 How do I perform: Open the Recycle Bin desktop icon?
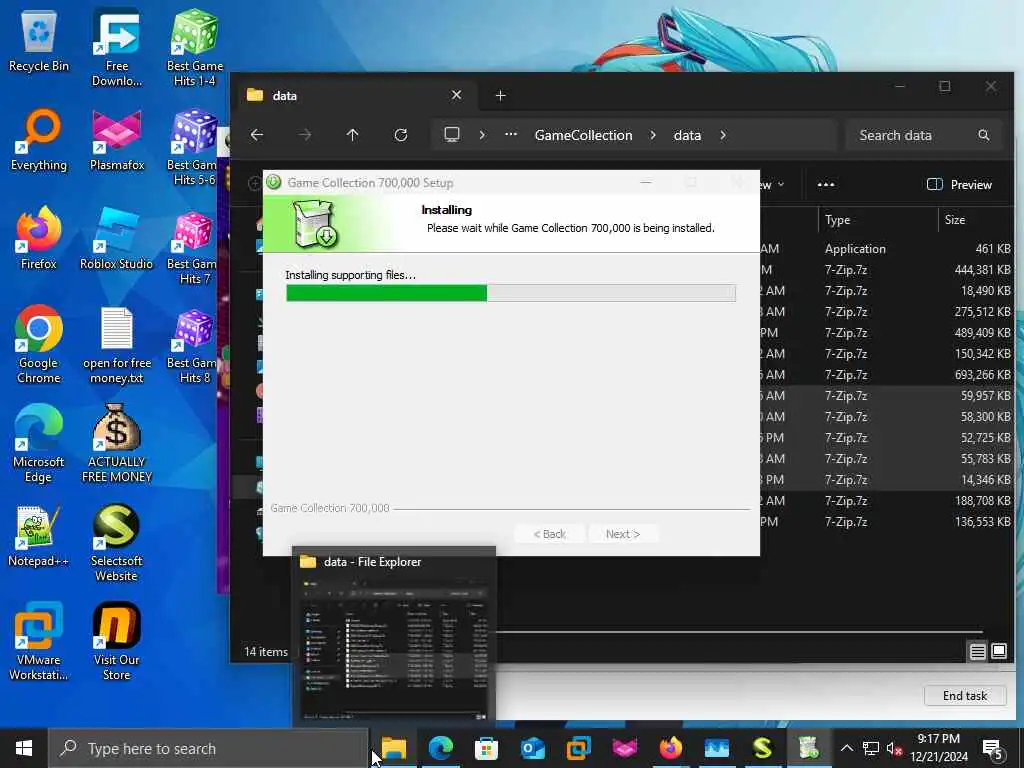click(39, 40)
